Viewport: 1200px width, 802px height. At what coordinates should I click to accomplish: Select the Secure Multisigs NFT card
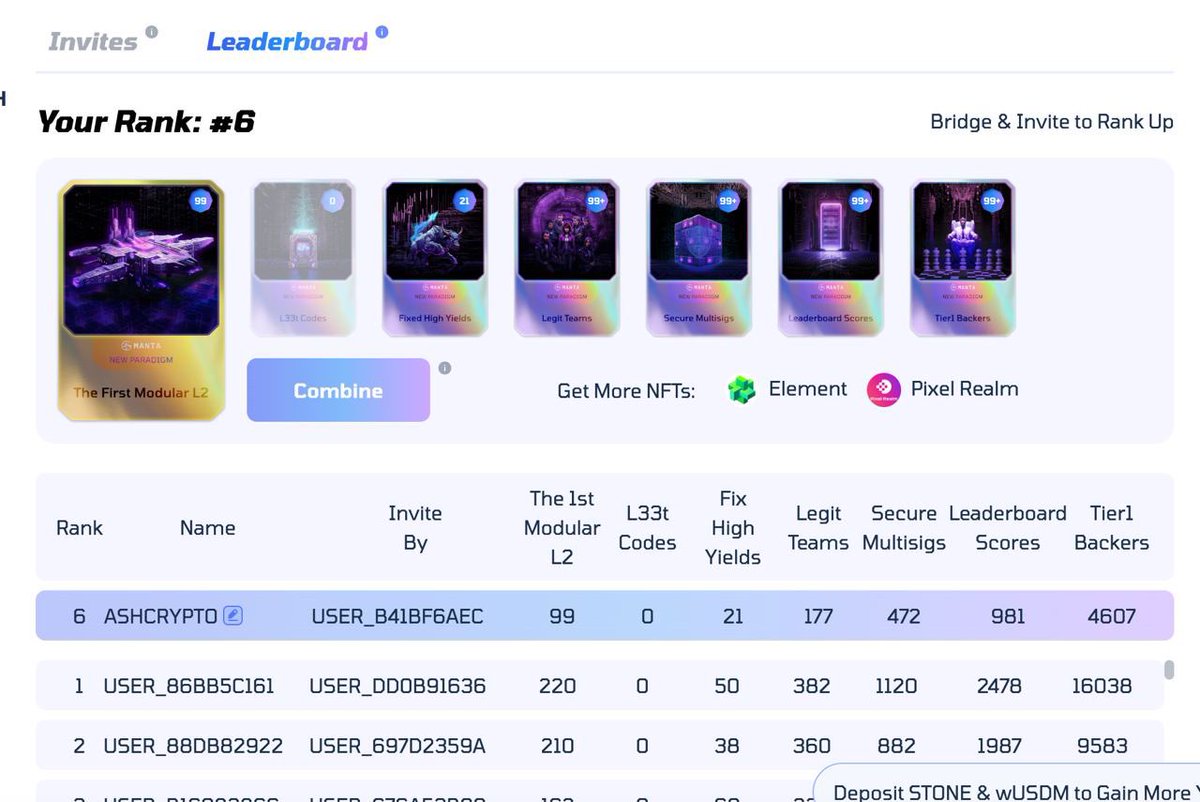698,257
